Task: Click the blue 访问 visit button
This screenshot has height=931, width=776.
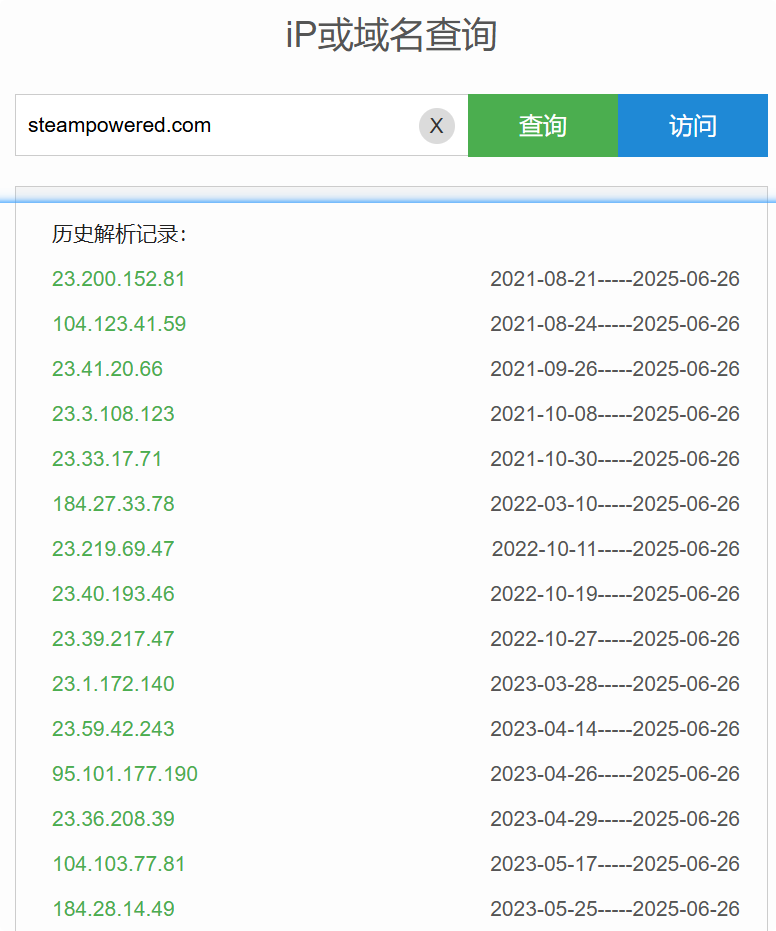Action: 692,126
